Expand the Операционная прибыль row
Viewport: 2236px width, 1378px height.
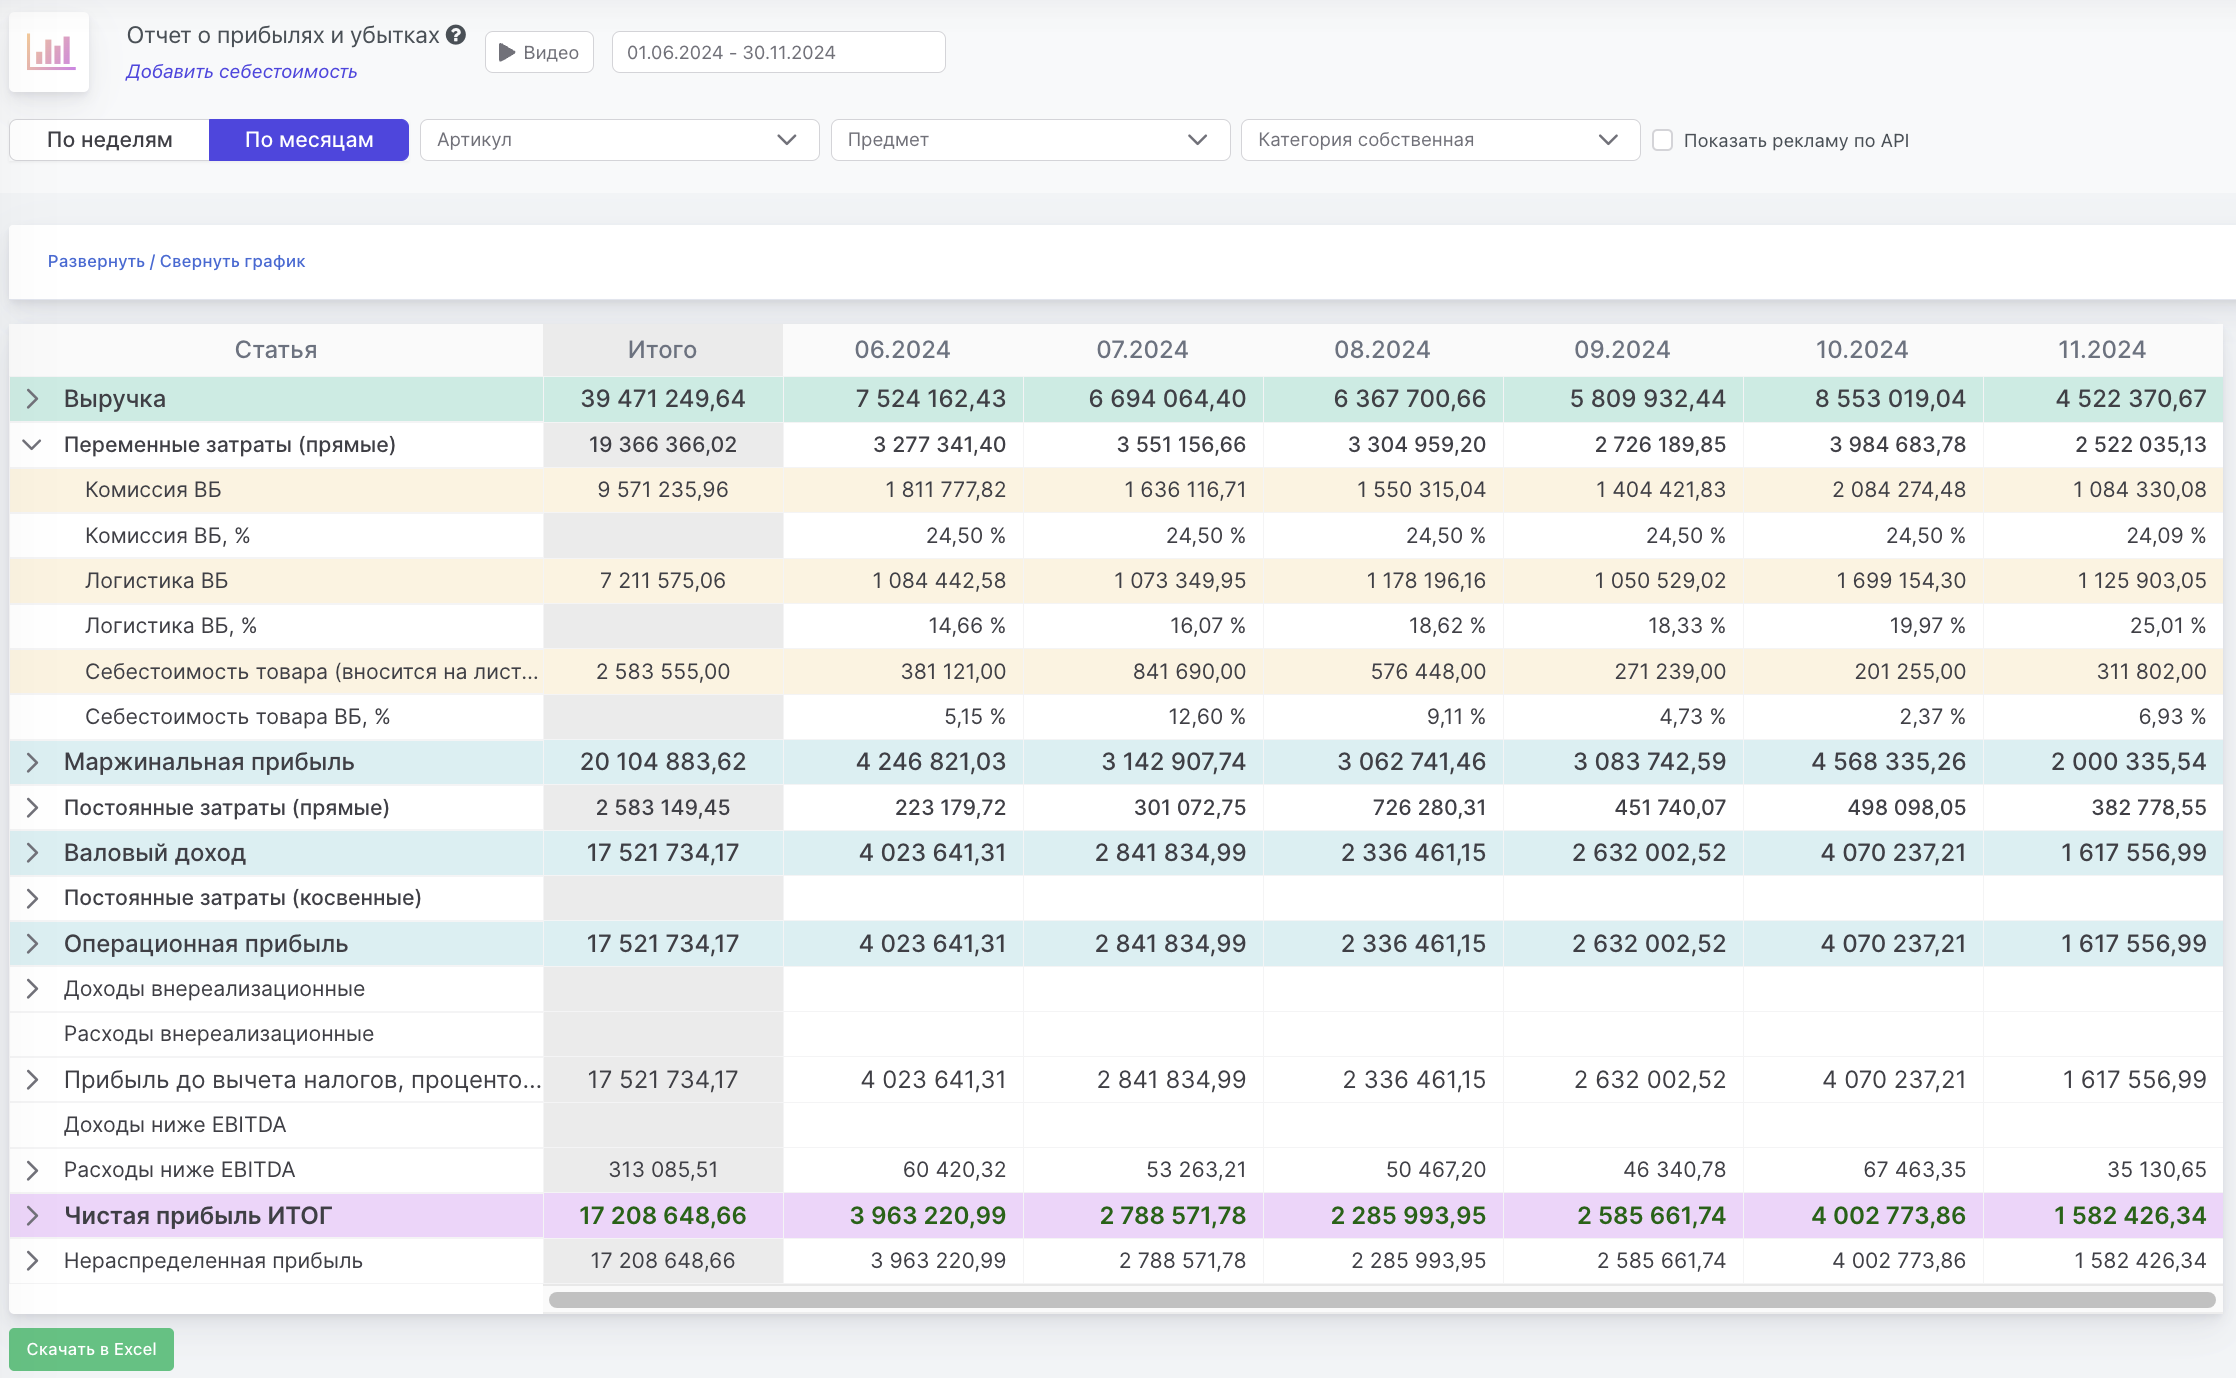coord(32,944)
